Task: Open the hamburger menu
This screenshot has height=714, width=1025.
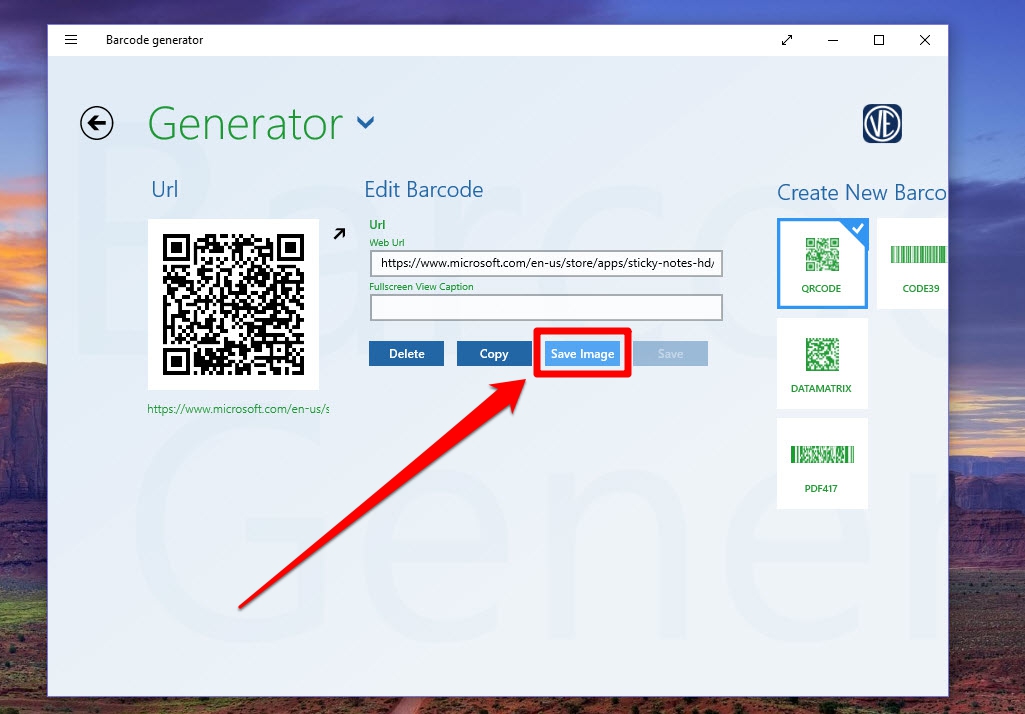Action: (x=71, y=40)
